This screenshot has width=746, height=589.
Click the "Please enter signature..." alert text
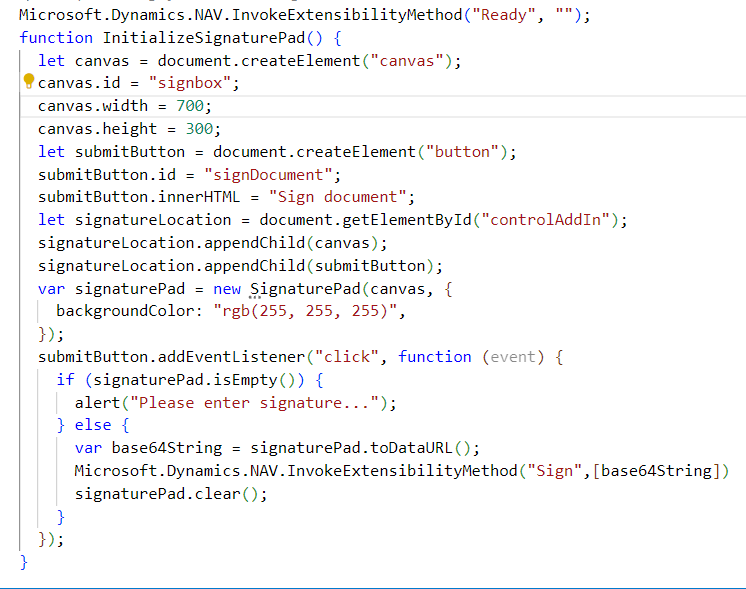[x=255, y=403]
